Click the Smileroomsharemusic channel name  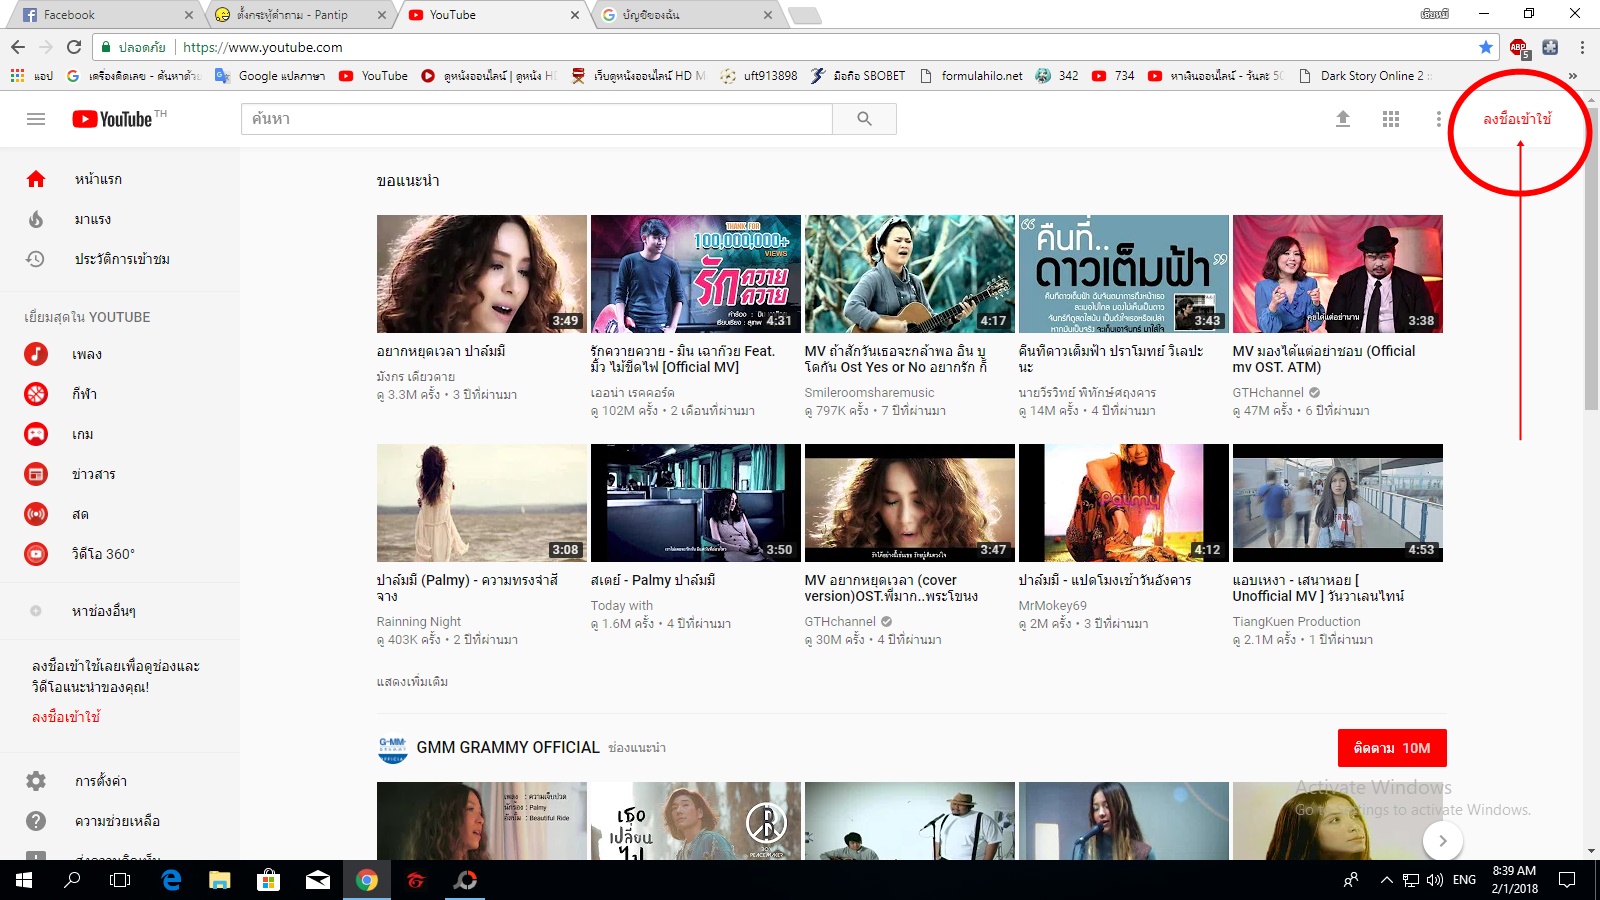[869, 393]
